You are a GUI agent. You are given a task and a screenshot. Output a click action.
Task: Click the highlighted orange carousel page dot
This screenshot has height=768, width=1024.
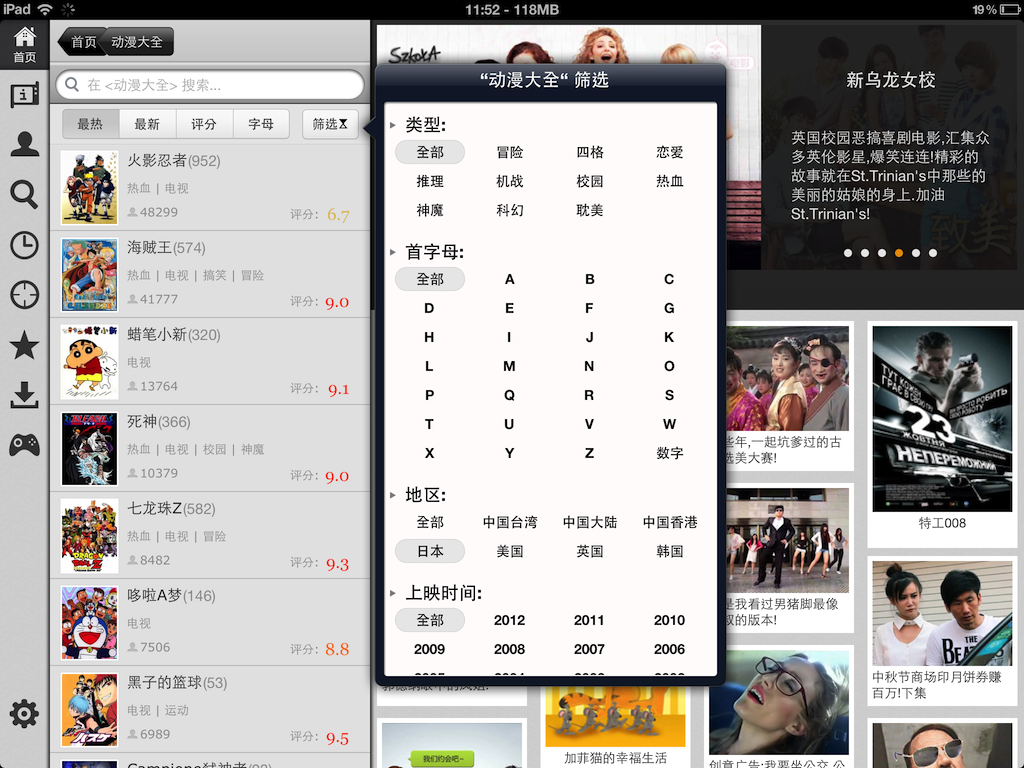[899, 253]
